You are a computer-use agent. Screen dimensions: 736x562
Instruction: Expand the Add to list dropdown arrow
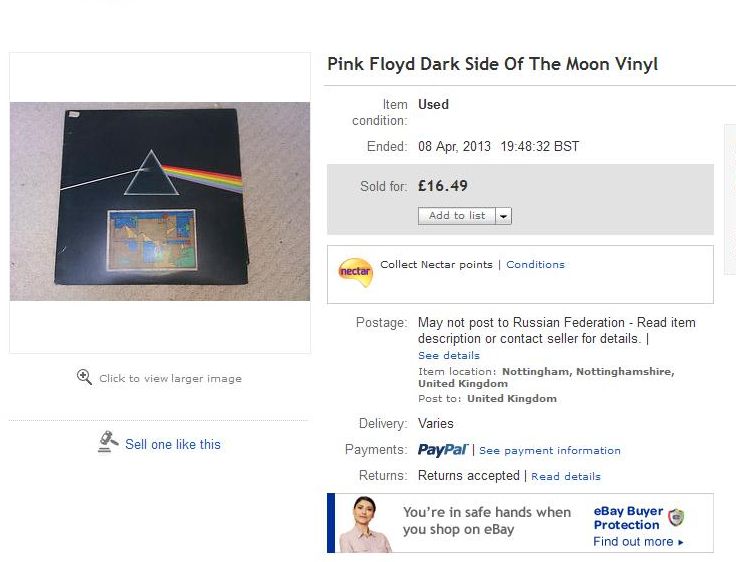503,216
